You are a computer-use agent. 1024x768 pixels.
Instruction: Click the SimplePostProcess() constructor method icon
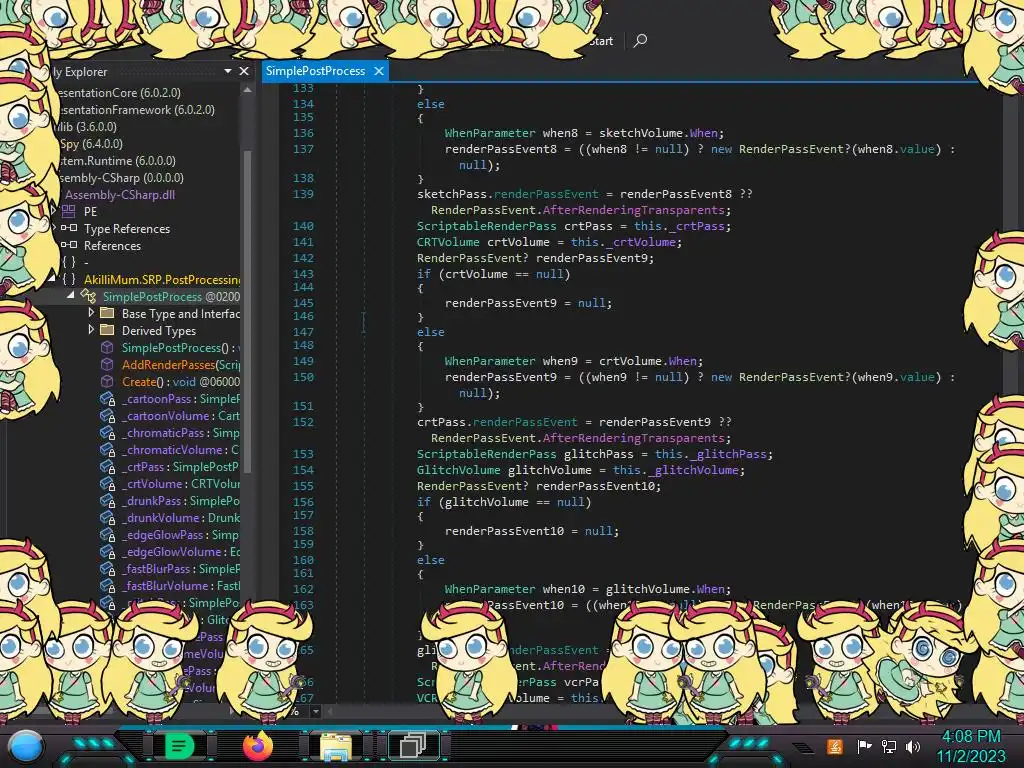[107, 347]
